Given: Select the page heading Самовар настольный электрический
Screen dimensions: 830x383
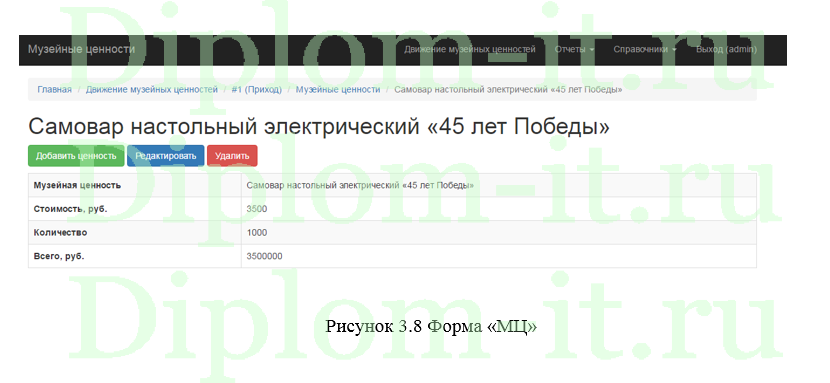Looking at the screenshot, I should (x=319, y=127).
